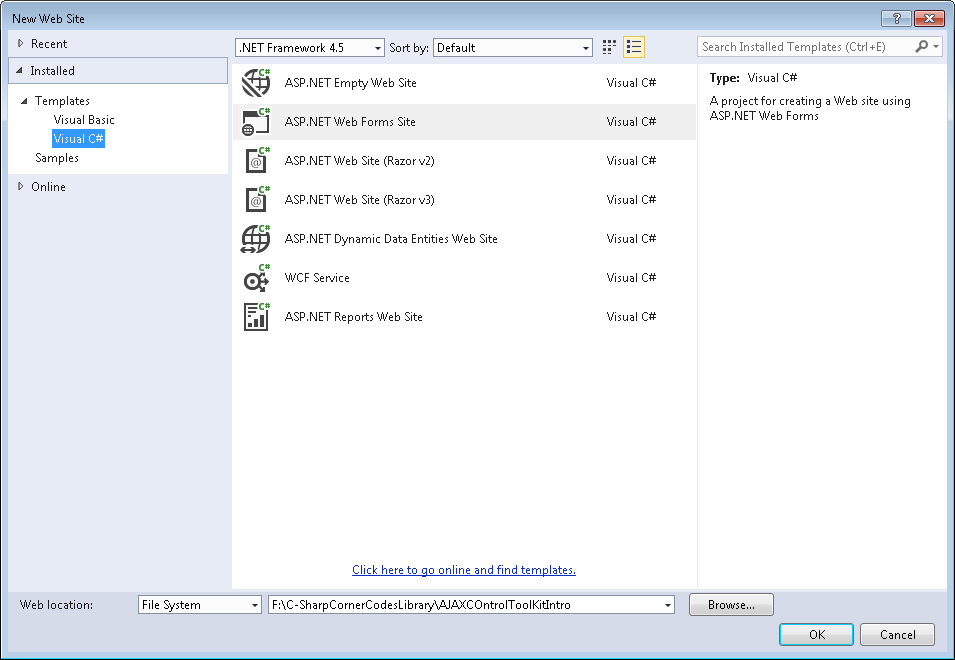Click the go online and find templates link
This screenshot has height=660, width=955.
[x=464, y=570]
